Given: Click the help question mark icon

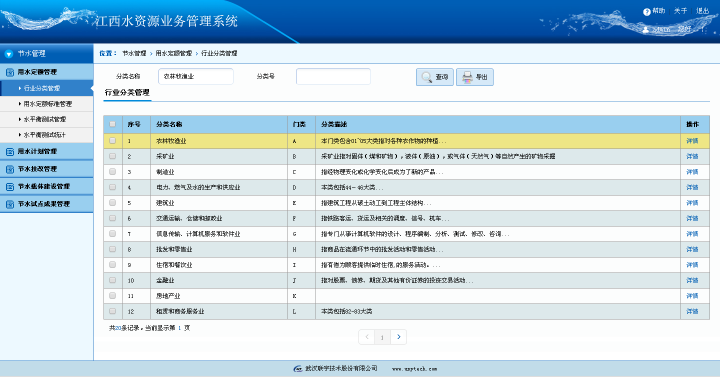Looking at the screenshot, I should tap(647, 11).
